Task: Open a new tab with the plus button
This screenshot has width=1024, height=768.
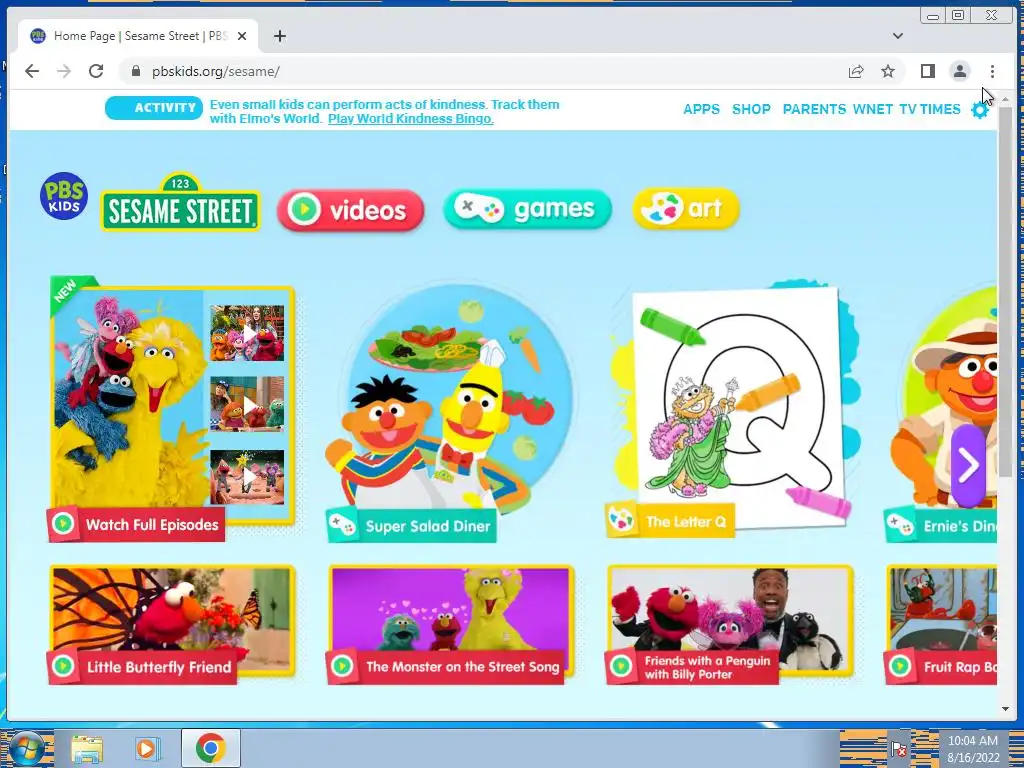Action: click(x=280, y=36)
